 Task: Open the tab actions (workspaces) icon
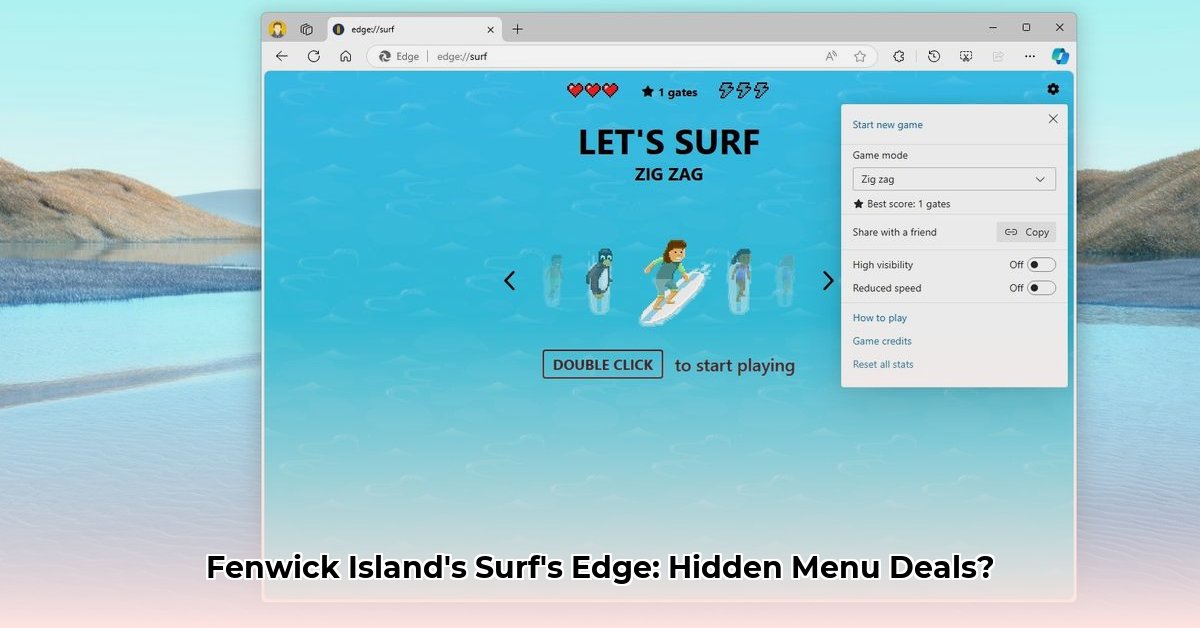click(x=307, y=29)
